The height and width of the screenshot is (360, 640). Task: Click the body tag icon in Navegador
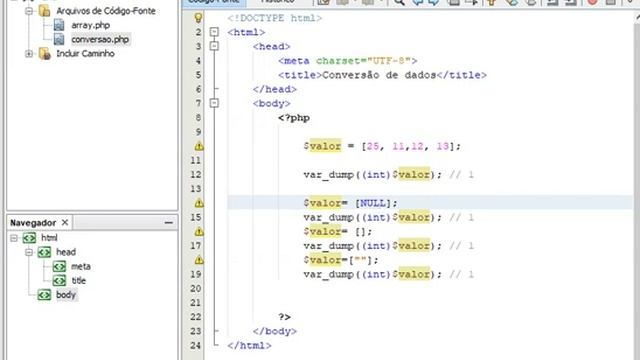(44, 295)
